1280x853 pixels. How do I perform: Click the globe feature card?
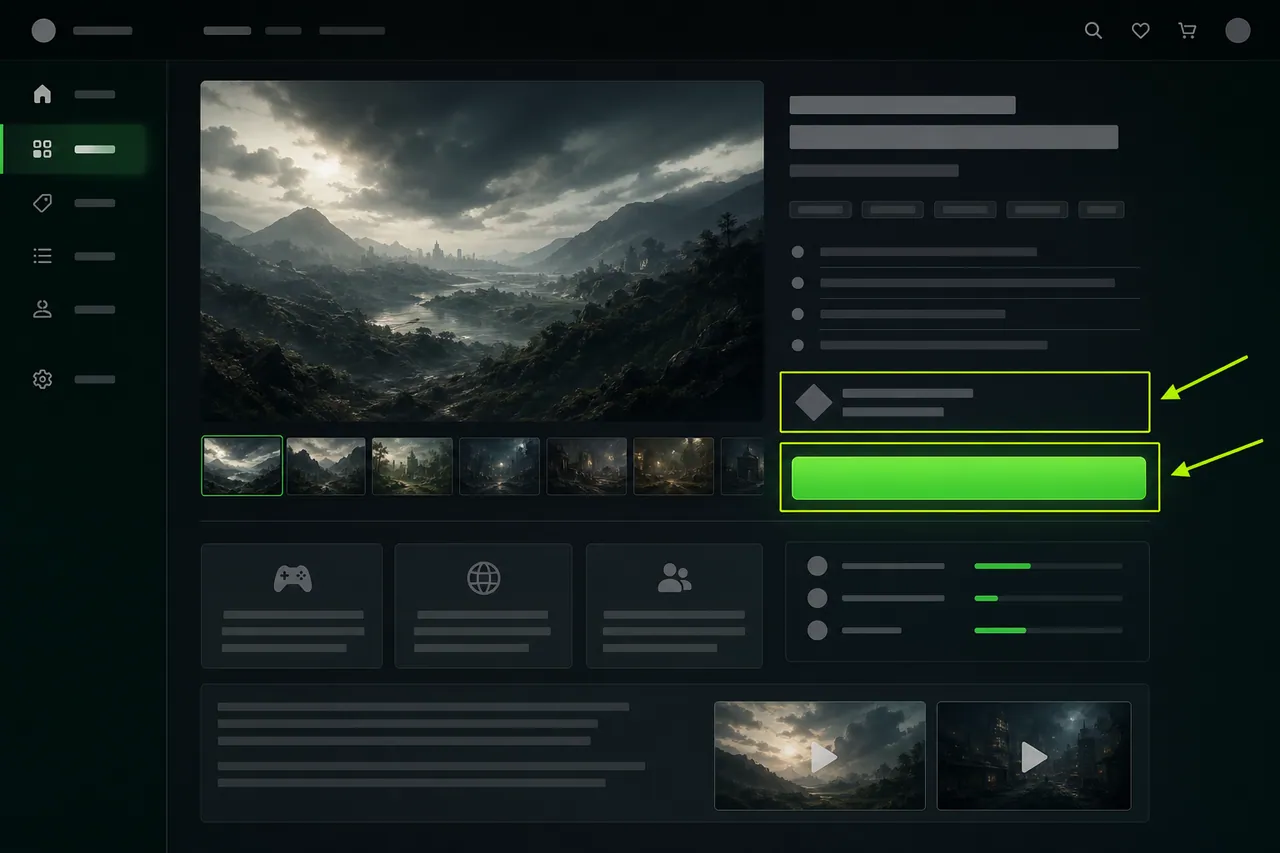[483, 606]
